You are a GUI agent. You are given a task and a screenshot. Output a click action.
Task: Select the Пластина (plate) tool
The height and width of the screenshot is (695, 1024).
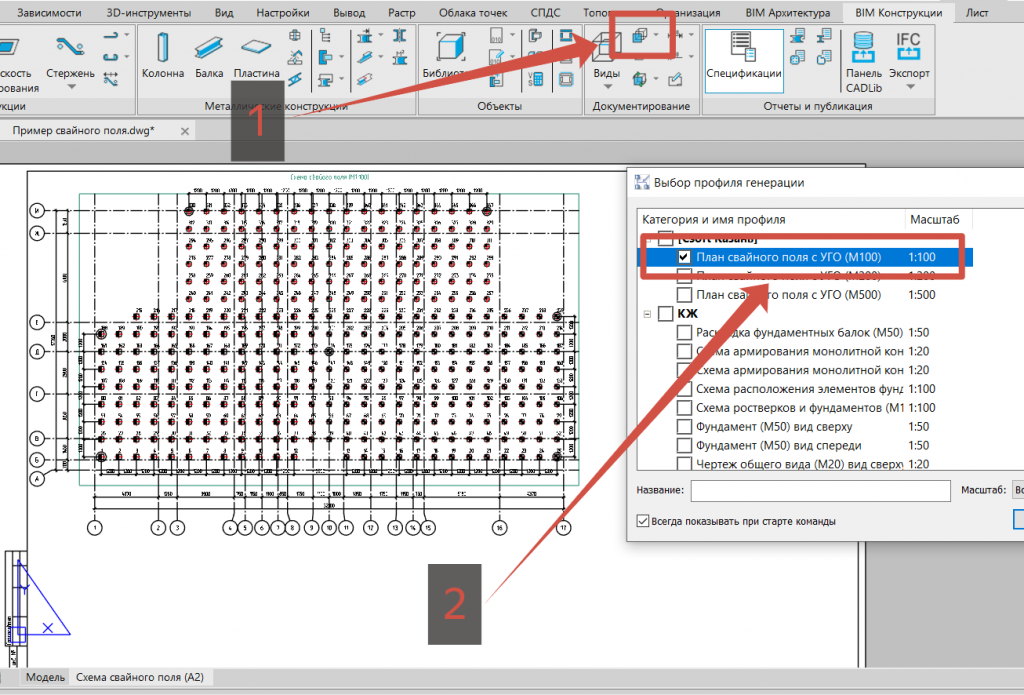[x=256, y=55]
